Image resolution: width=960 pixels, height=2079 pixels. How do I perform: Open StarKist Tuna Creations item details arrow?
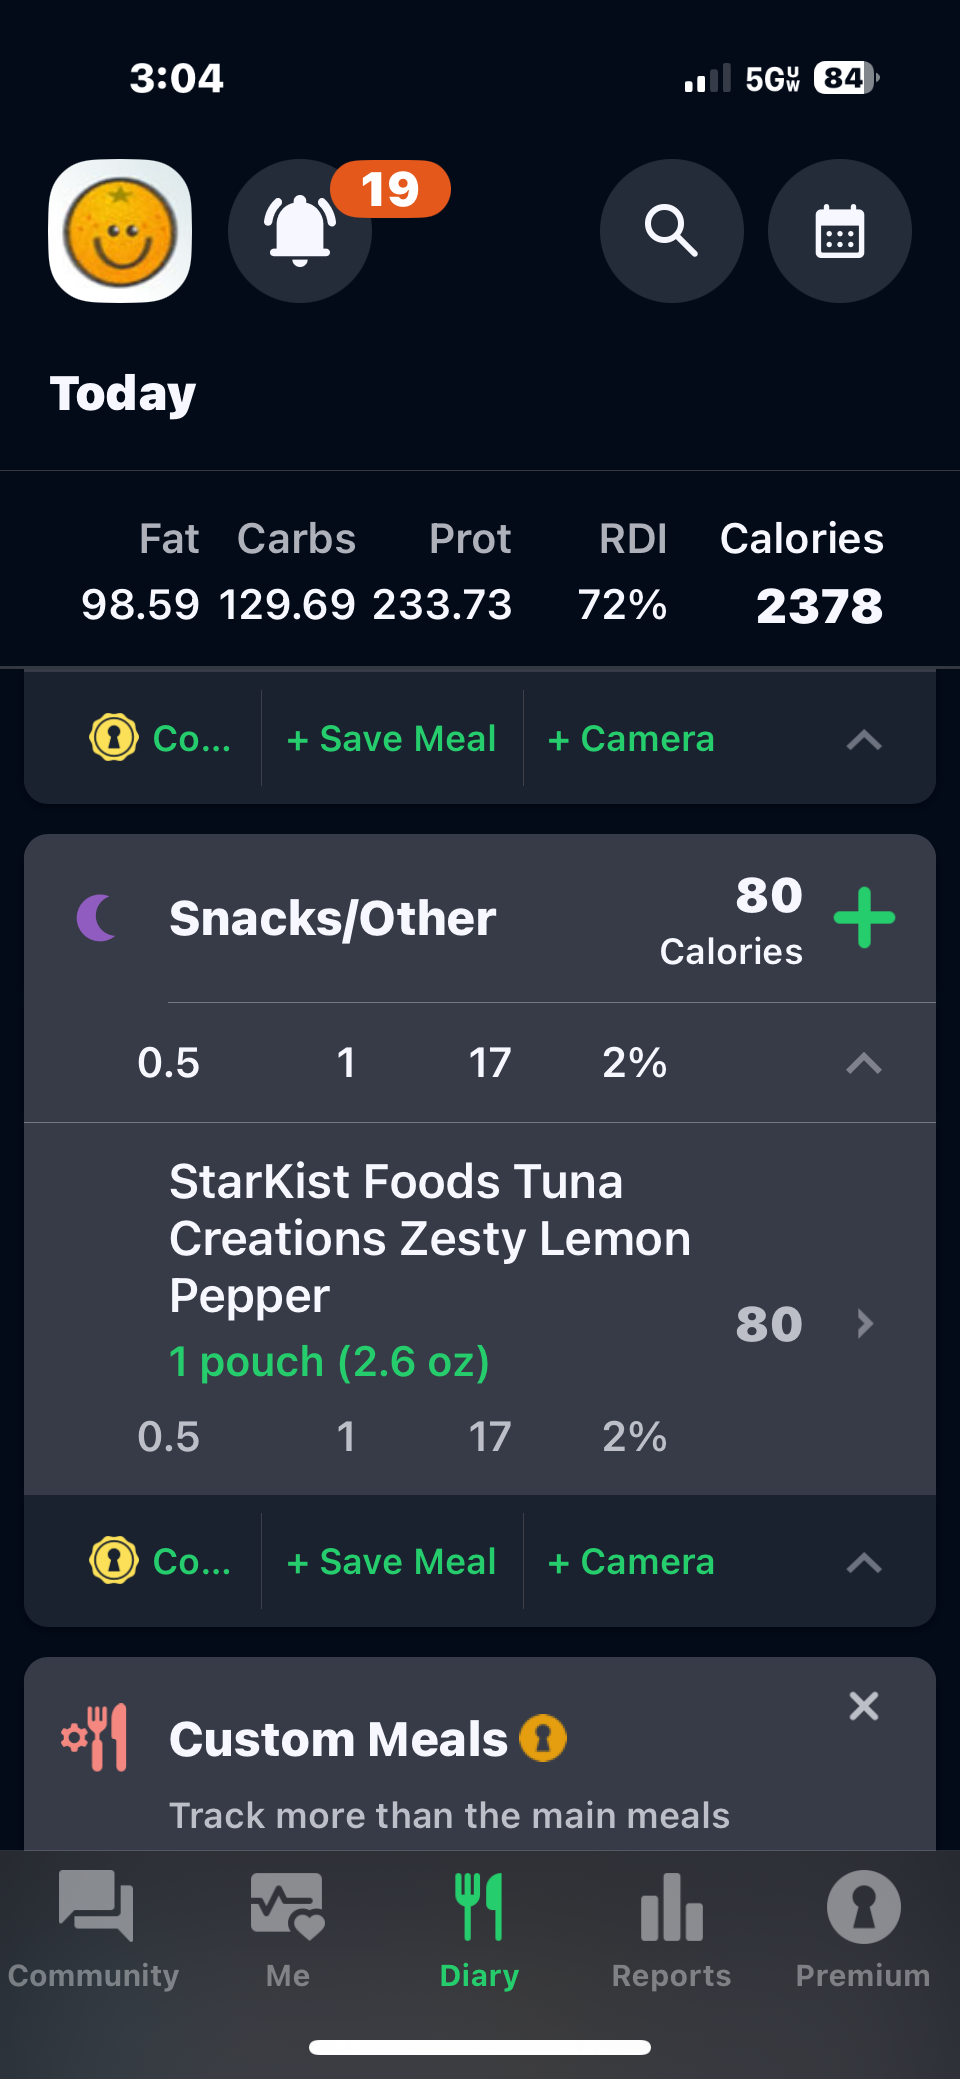coord(865,1324)
